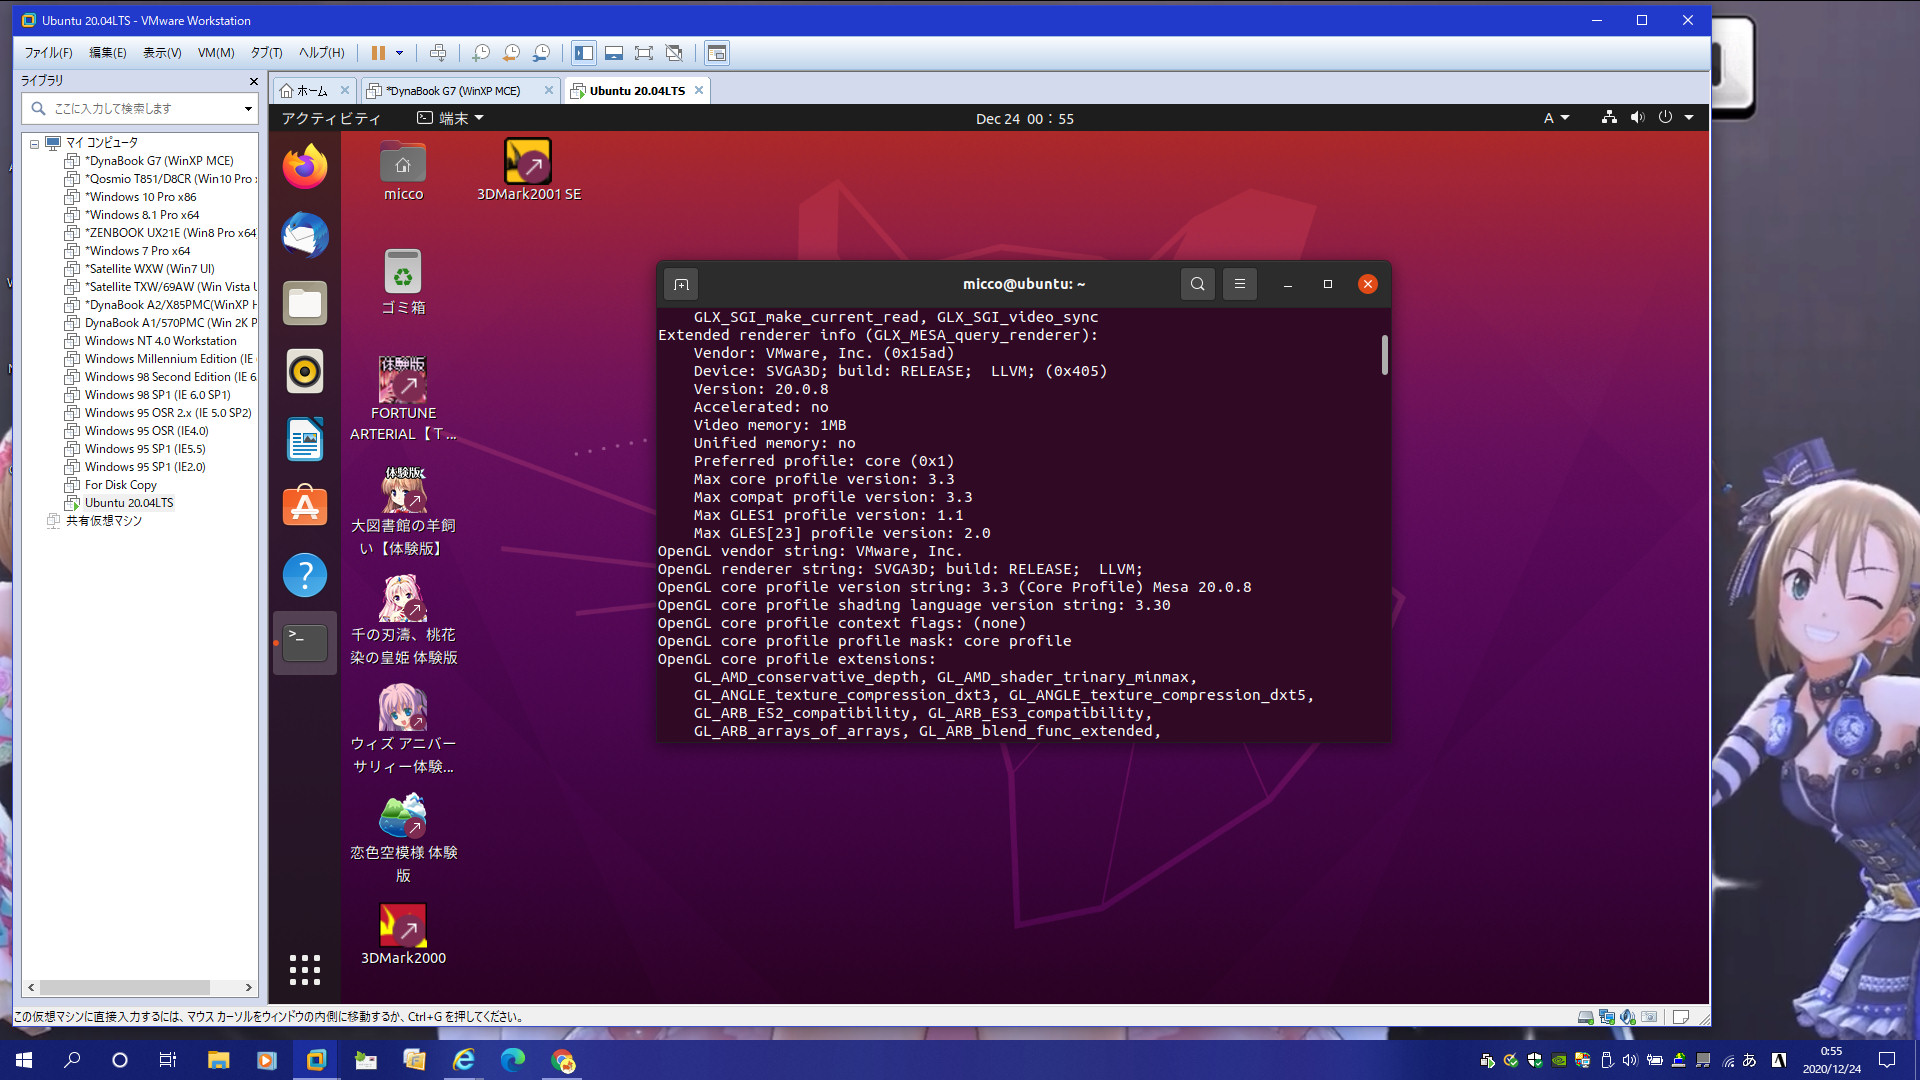Select Windows 7 Pro x64 in library
Screen dimensions: 1920x1080
(x=137, y=251)
